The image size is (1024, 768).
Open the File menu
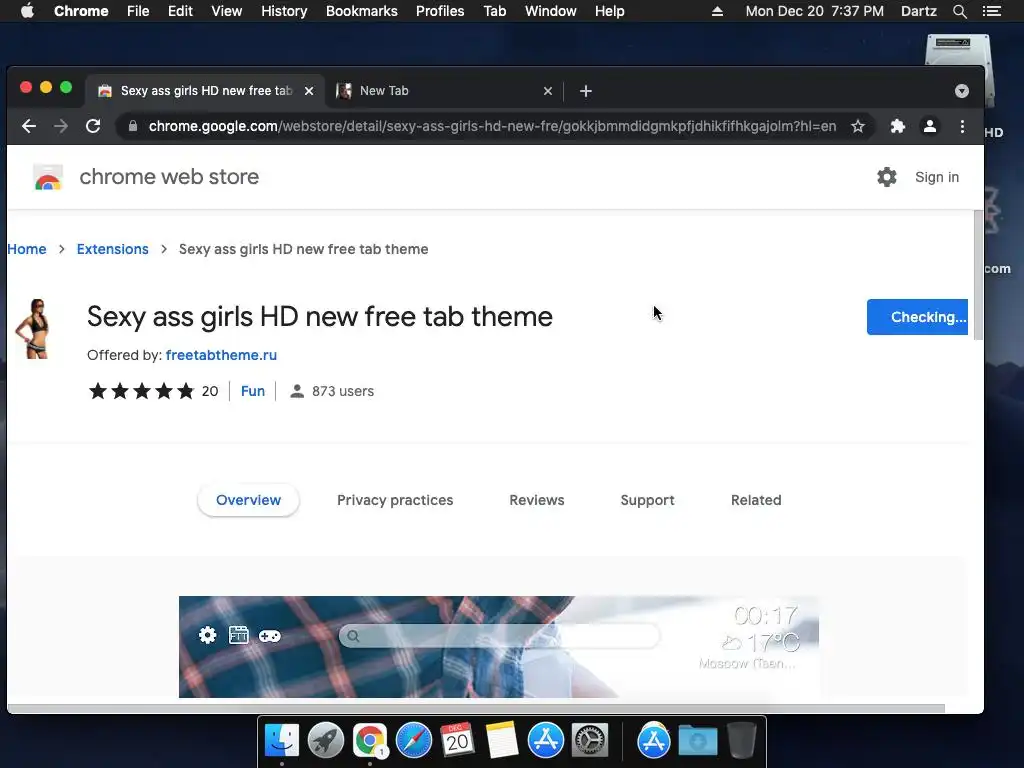tap(138, 11)
